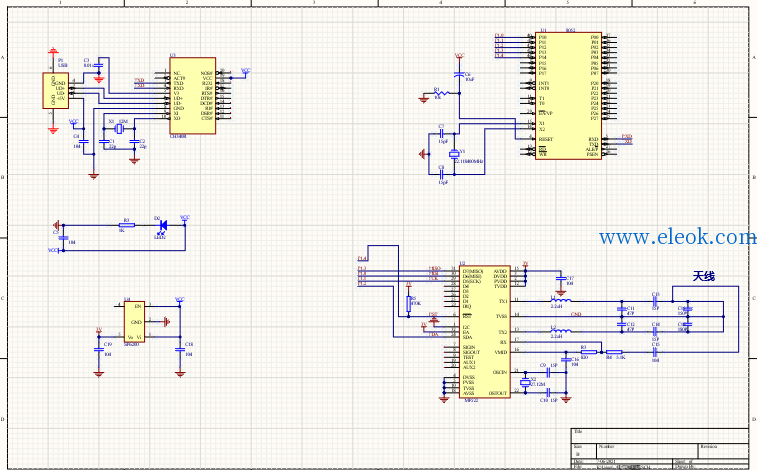Click the VCC power port above regulator U4
Image resolution: width=757 pixels, height=470 pixels.
(x=180, y=300)
